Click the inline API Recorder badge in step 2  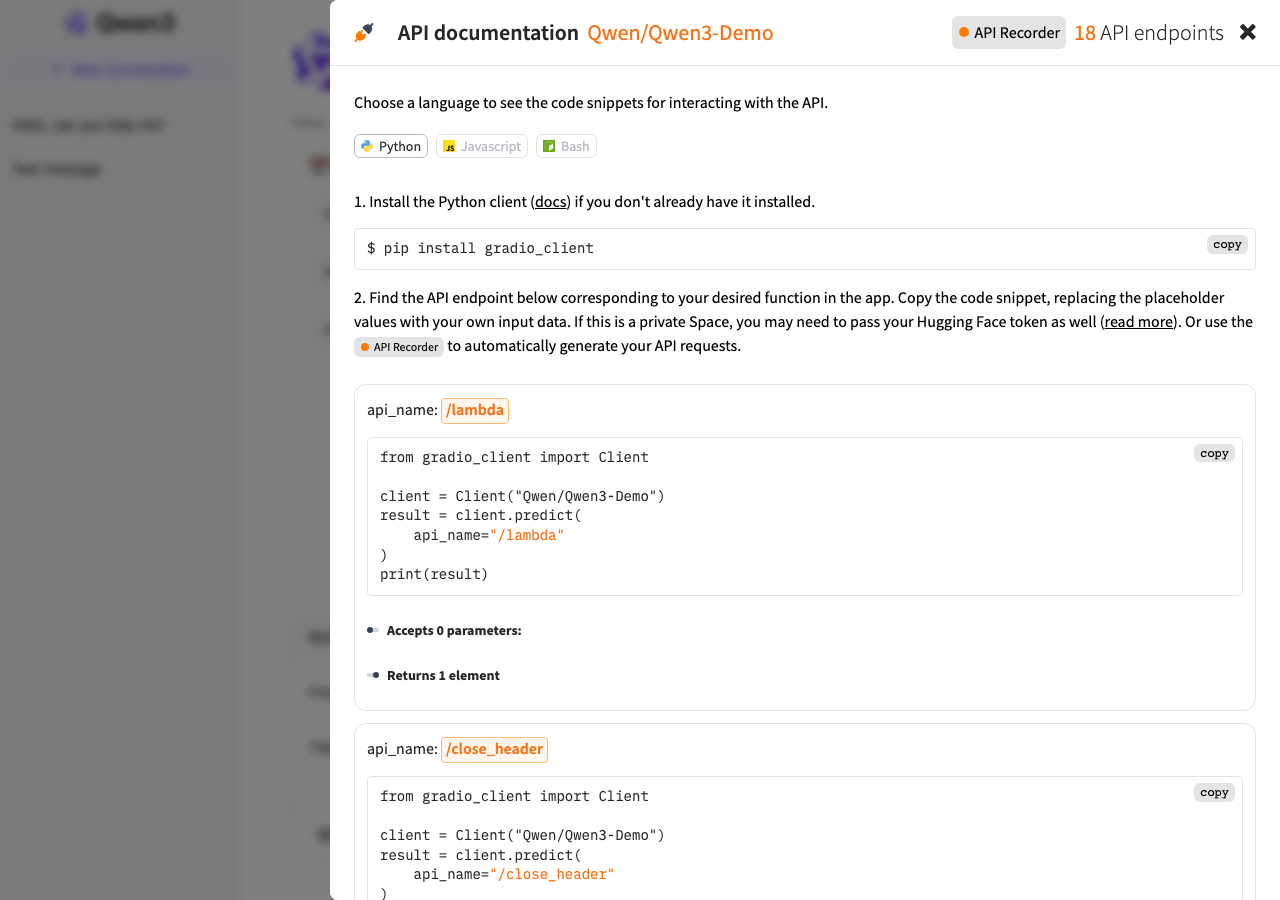[399, 347]
